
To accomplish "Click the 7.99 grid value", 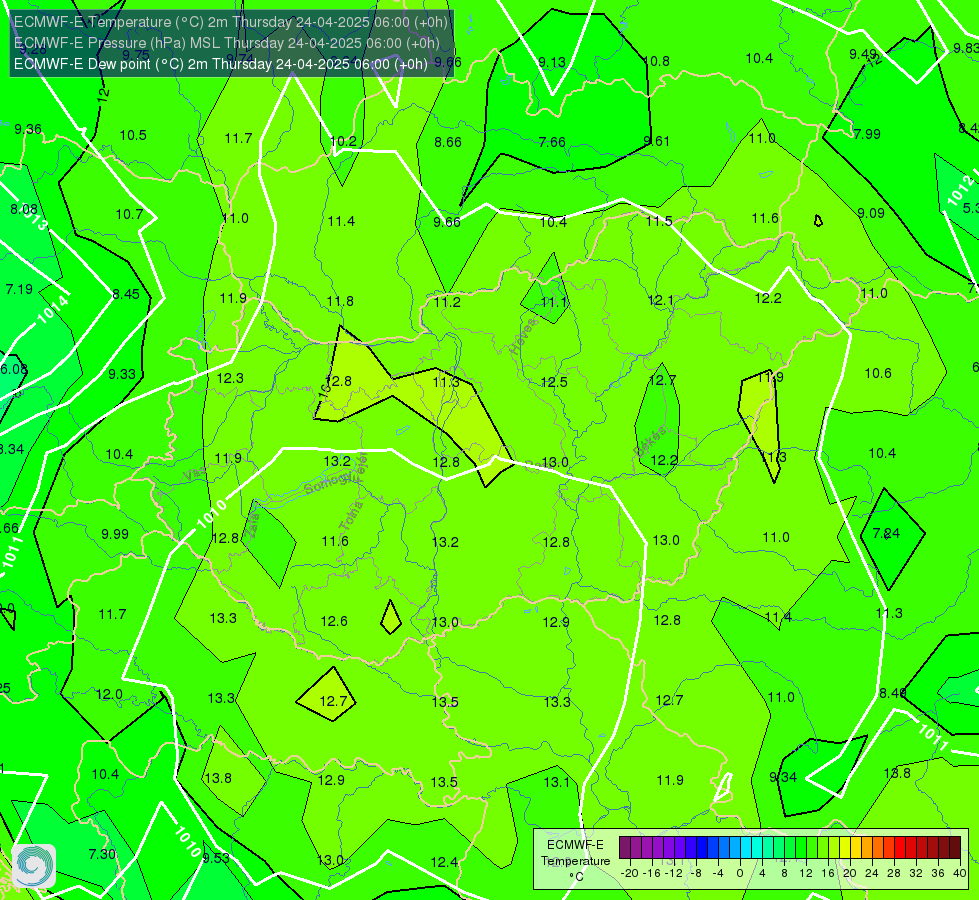I will [867, 134].
